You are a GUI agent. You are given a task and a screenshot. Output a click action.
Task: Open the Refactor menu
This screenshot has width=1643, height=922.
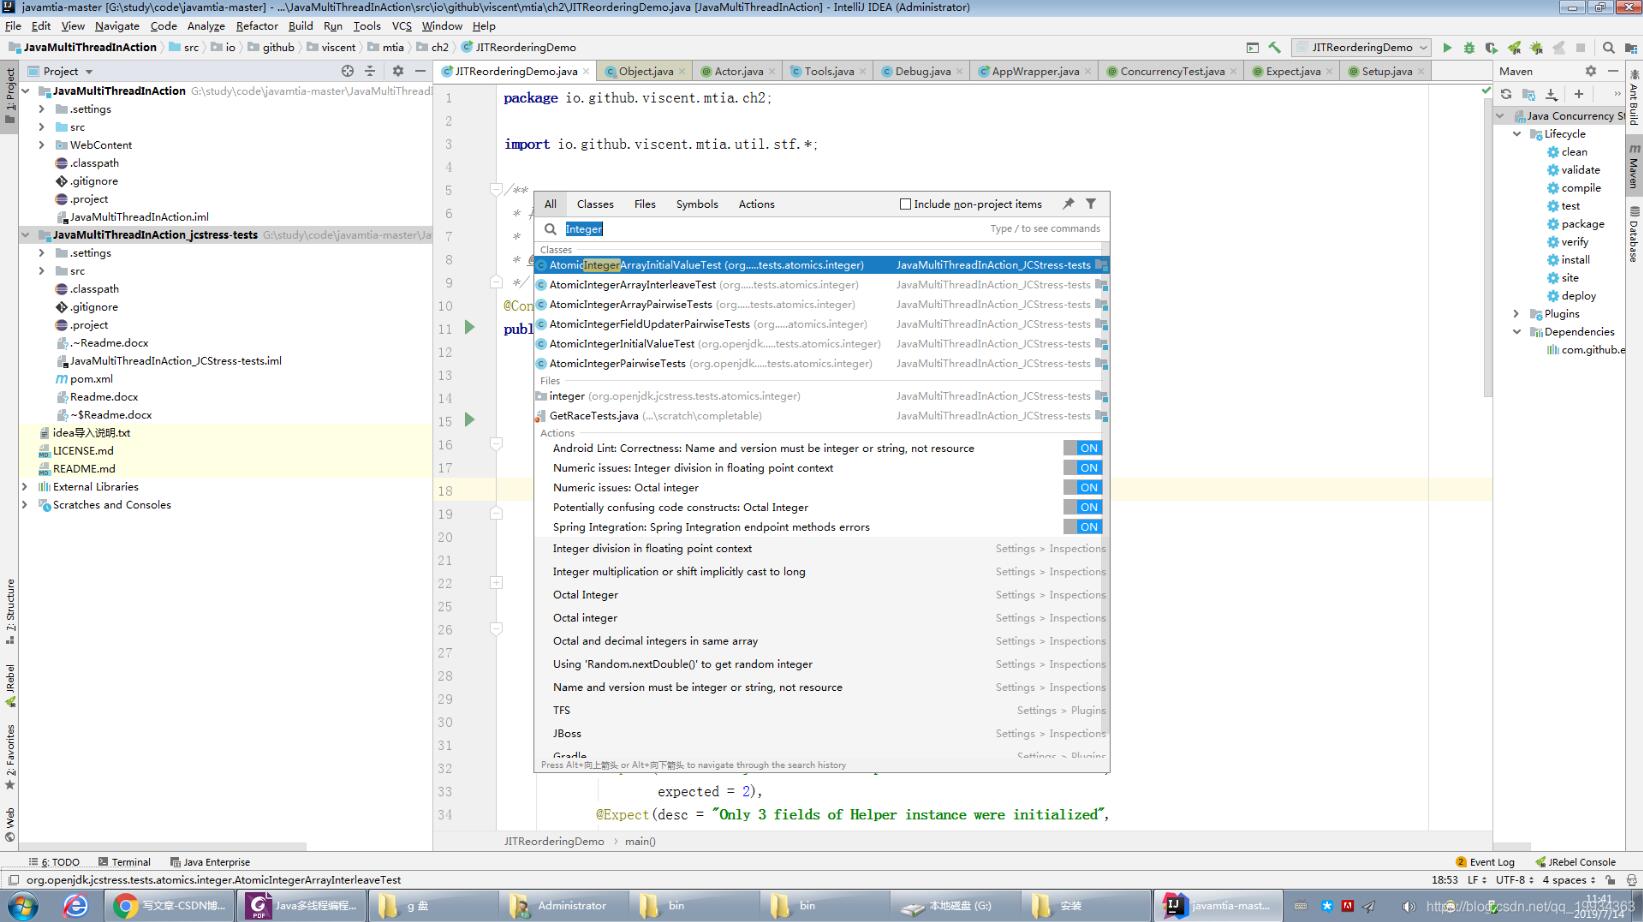coord(257,26)
